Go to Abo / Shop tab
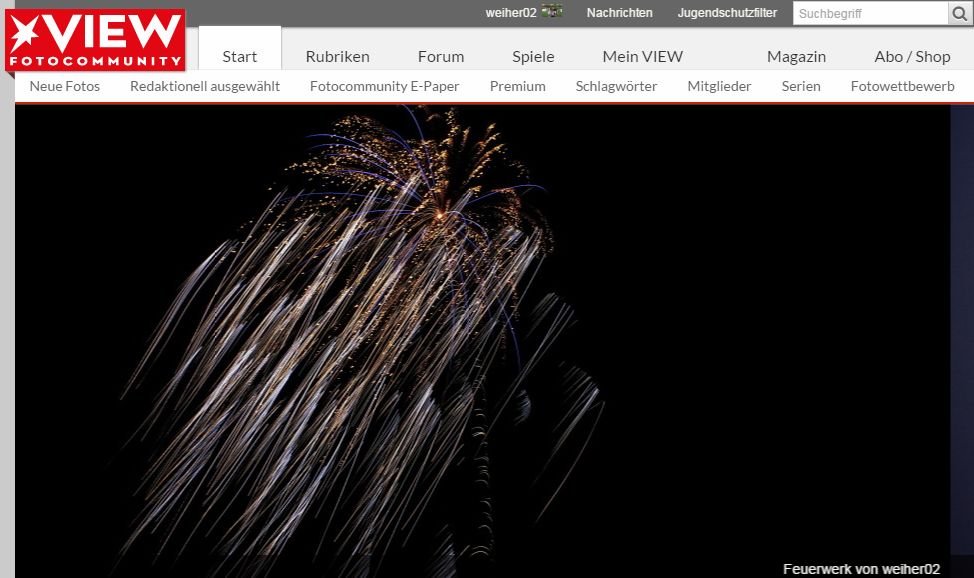974x578 pixels. [x=912, y=56]
